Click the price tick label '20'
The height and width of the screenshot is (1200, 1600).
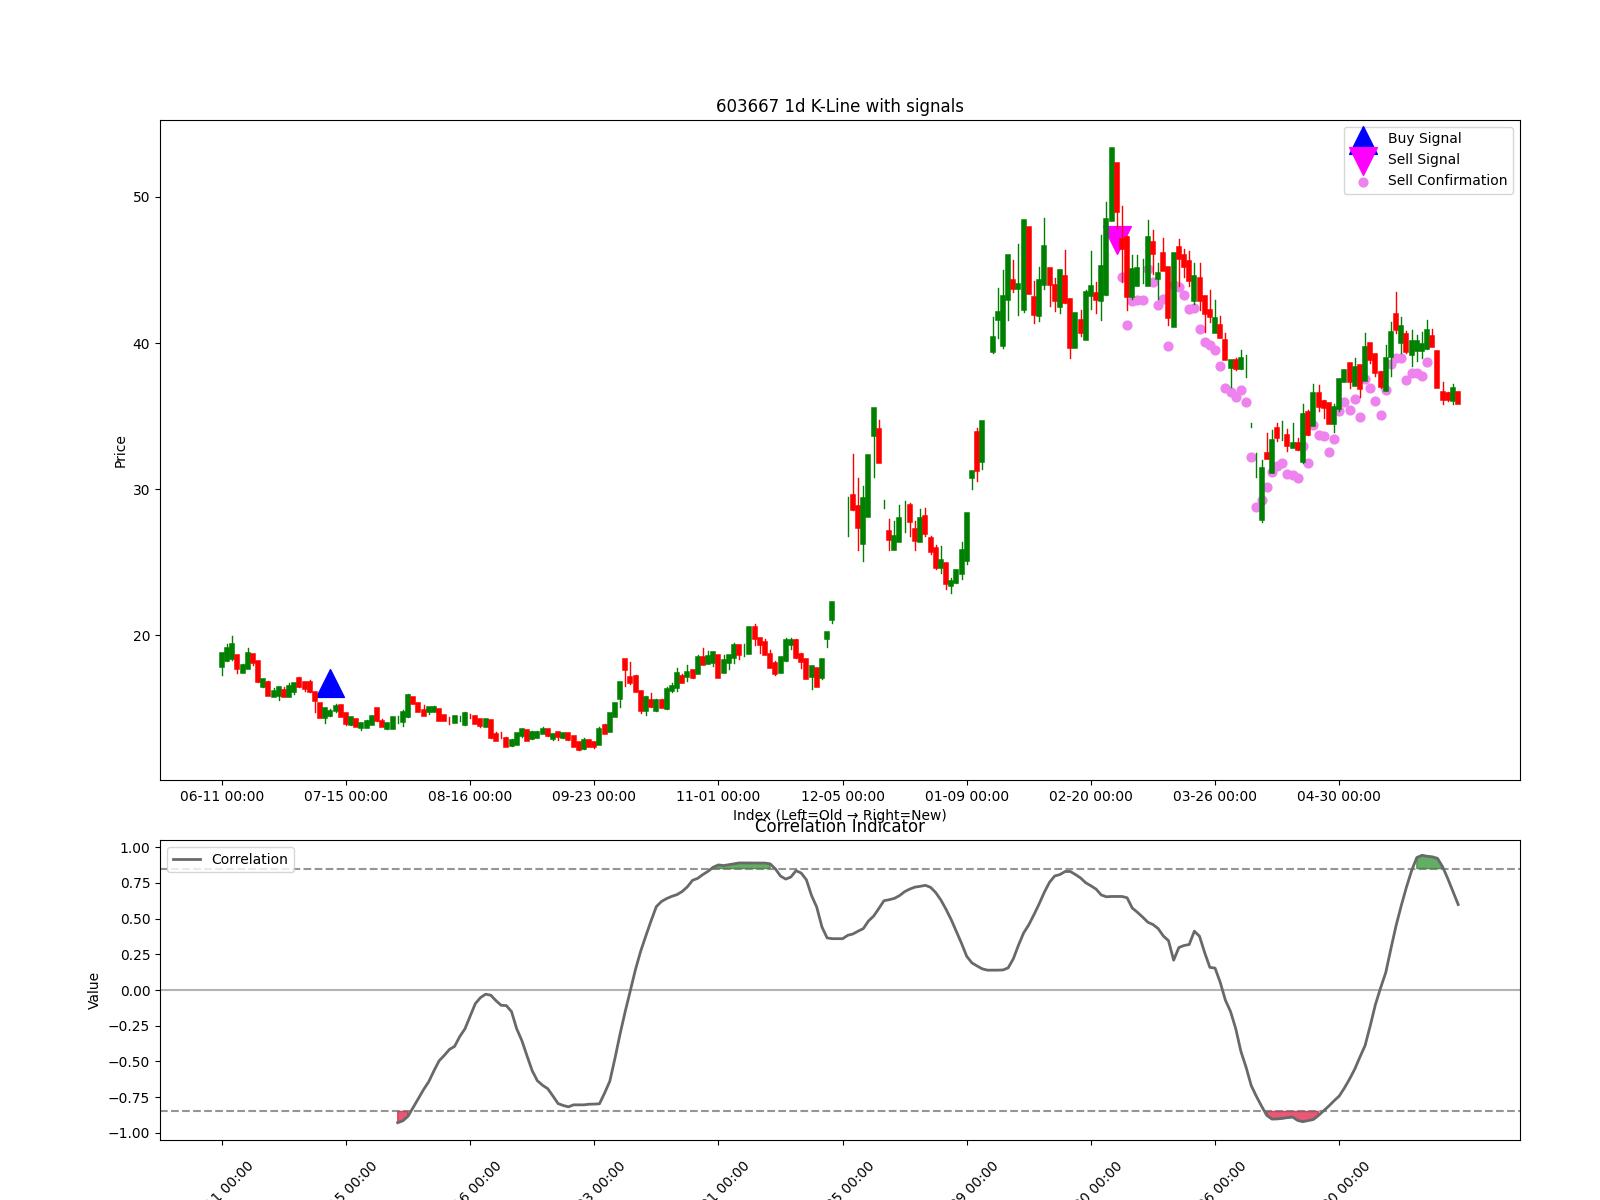click(140, 636)
